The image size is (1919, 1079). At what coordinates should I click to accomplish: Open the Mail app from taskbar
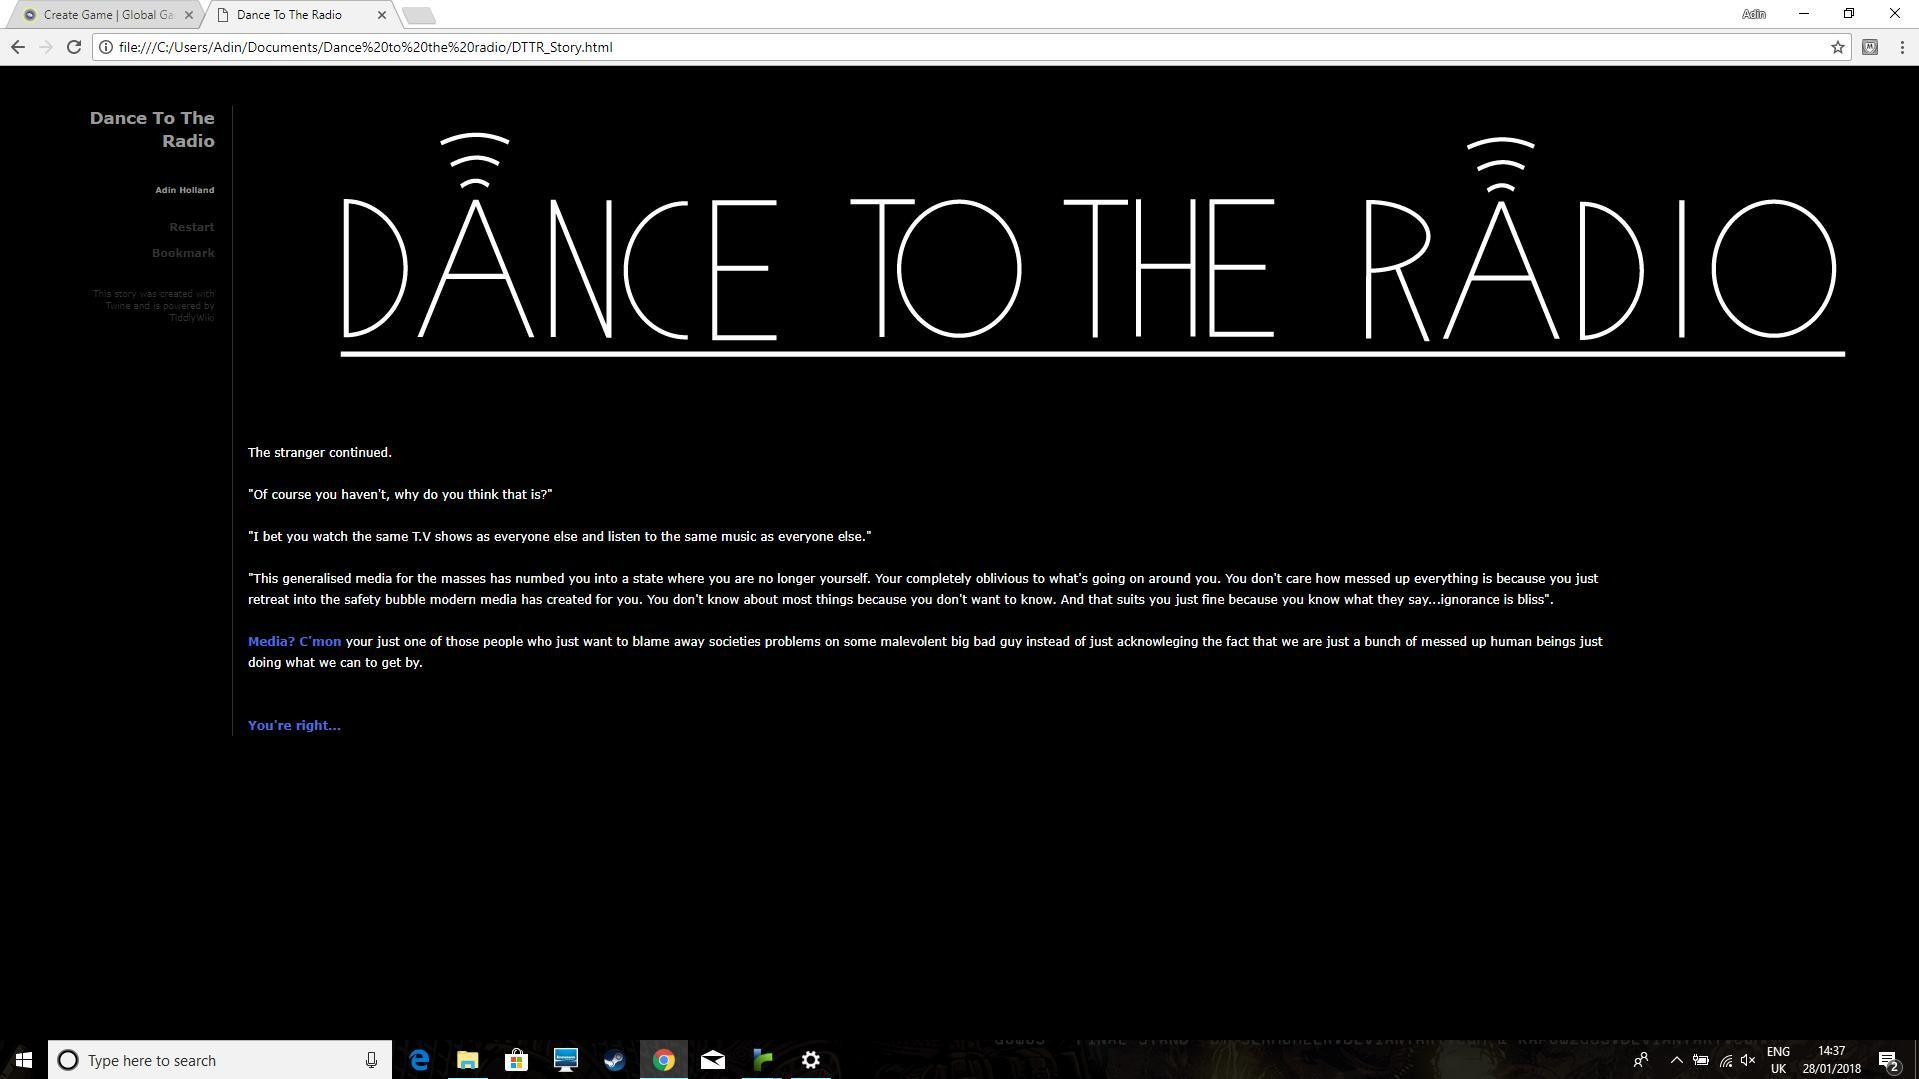coord(712,1060)
